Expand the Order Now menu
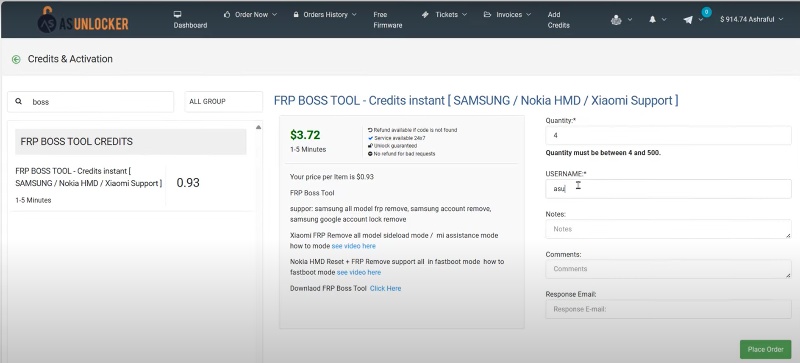The height and width of the screenshot is (363, 800). [x=251, y=14]
